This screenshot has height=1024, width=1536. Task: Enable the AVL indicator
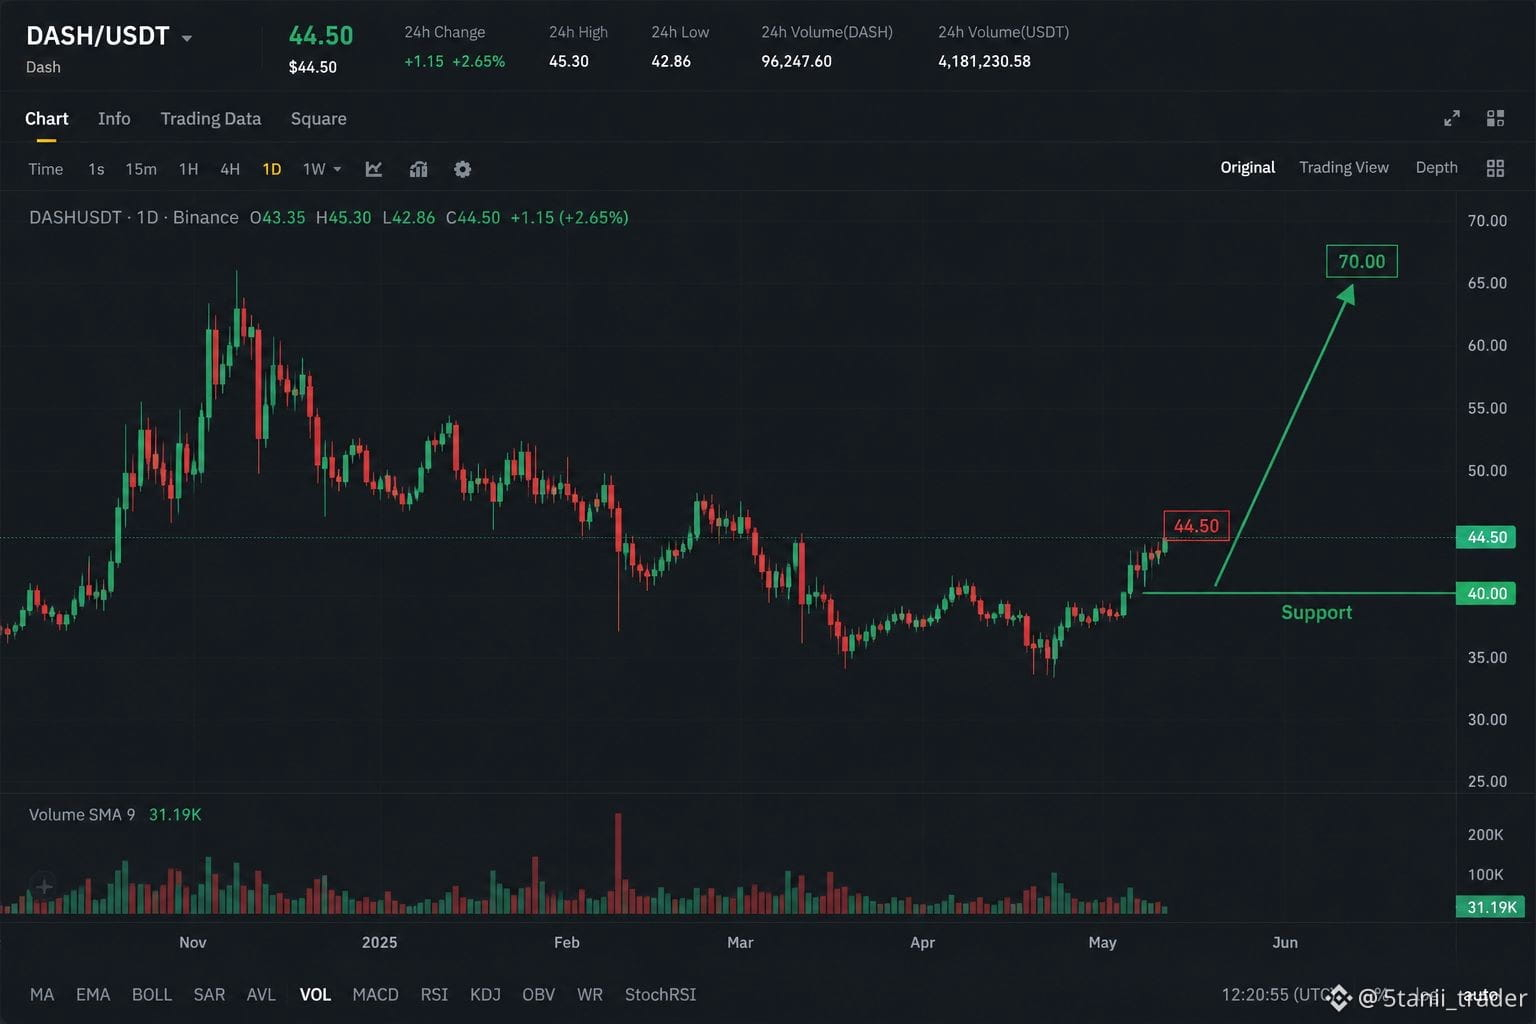click(261, 994)
